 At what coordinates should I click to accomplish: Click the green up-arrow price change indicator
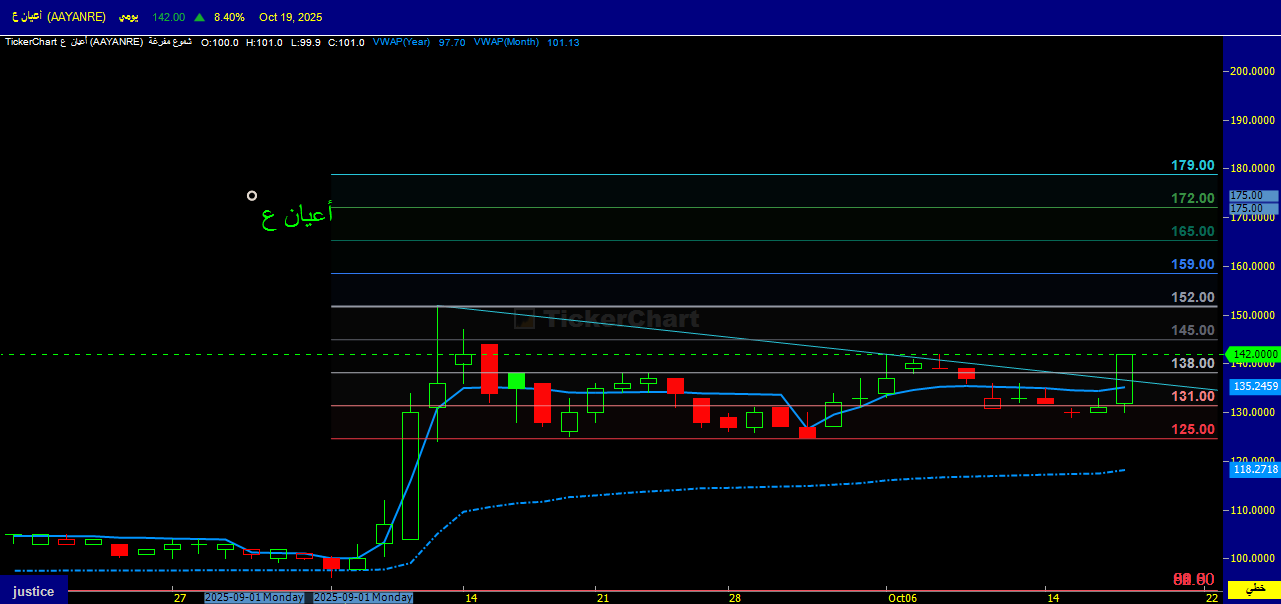pos(200,17)
